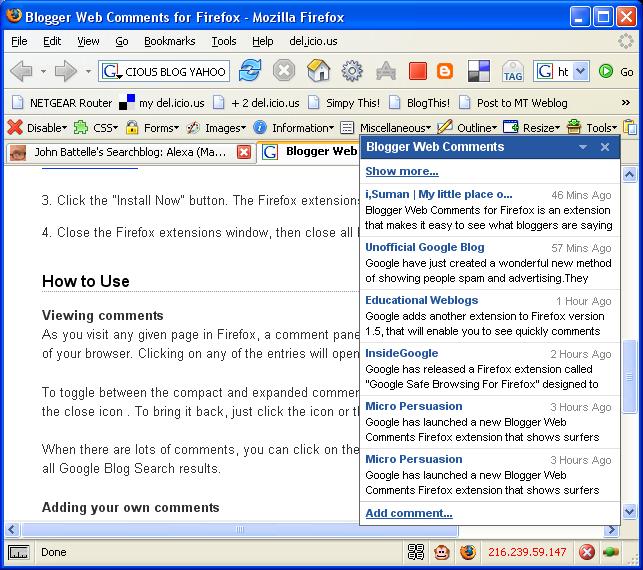643x570 pixels.
Task: Click the green connection status icon
Action: click(611, 552)
